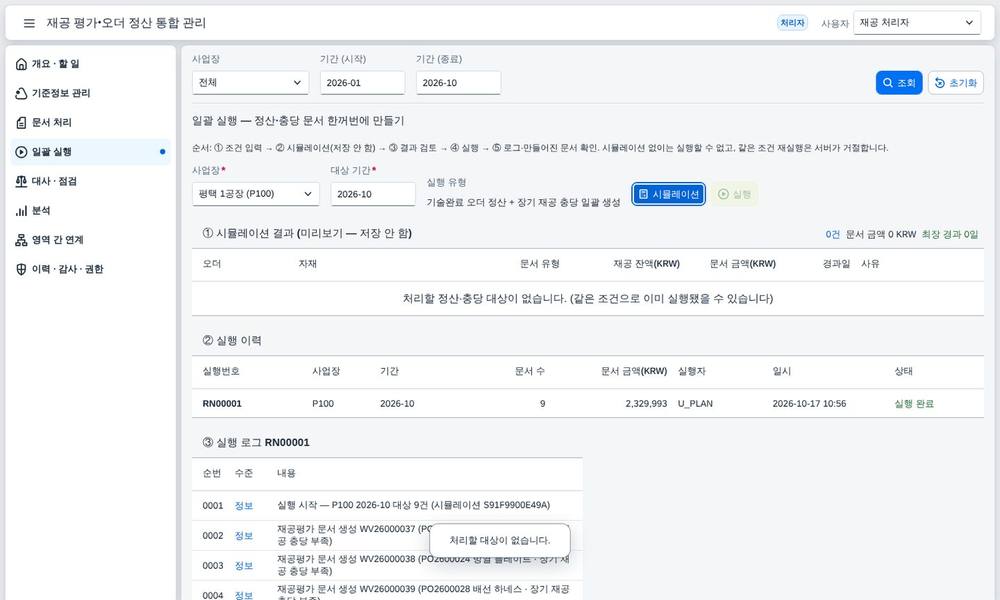Click the magnifier icon in 조회 button
Viewport: 1000px width, 600px height.
click(888, 83)
